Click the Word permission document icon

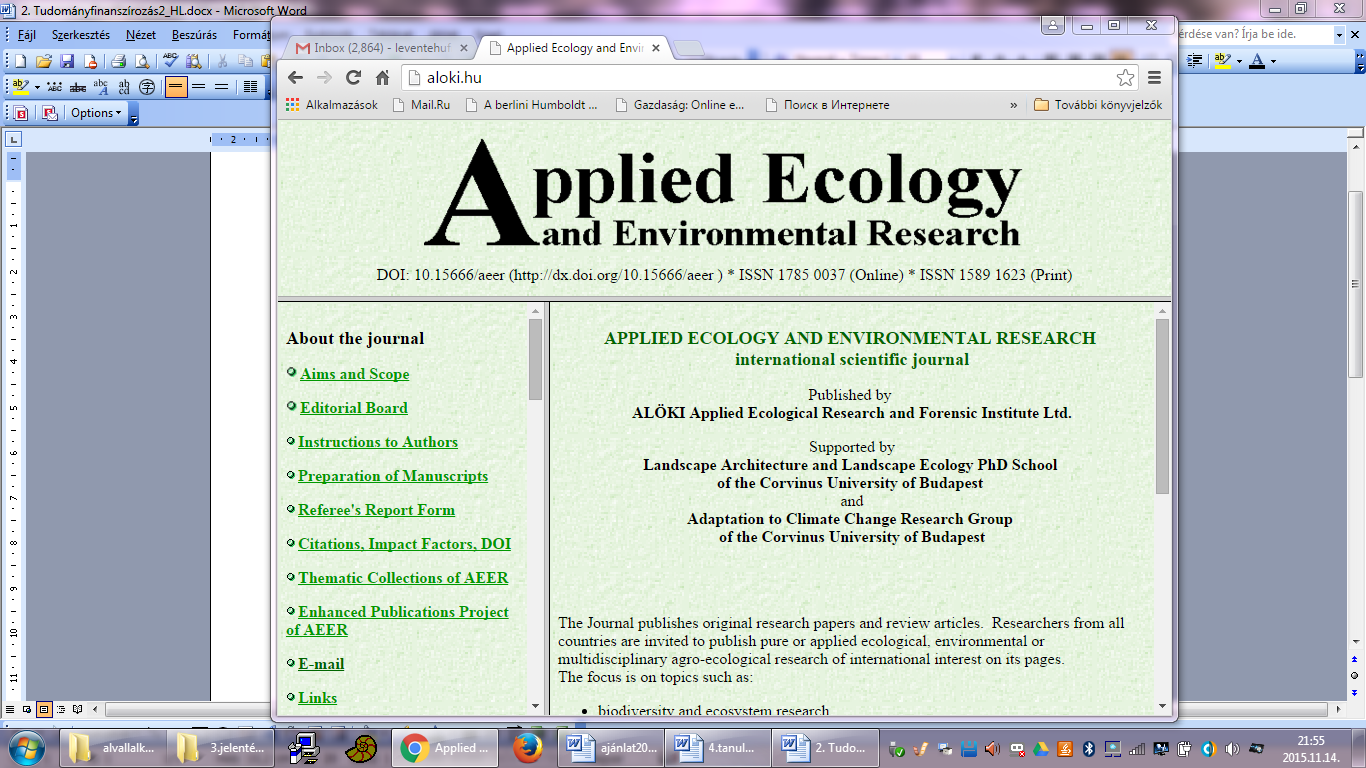(90, 61)
